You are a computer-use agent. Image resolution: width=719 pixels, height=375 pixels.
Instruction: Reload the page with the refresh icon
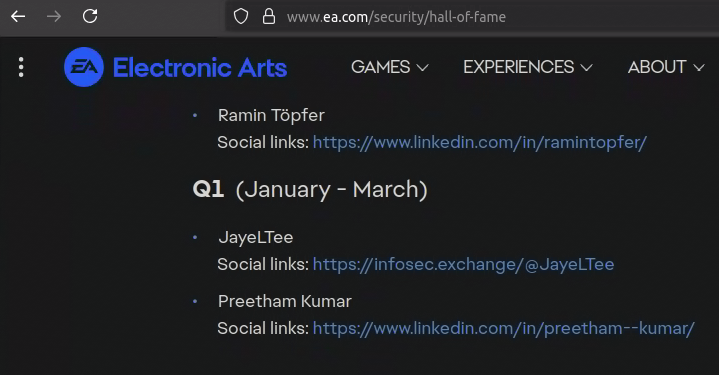(x=90, y=17)
